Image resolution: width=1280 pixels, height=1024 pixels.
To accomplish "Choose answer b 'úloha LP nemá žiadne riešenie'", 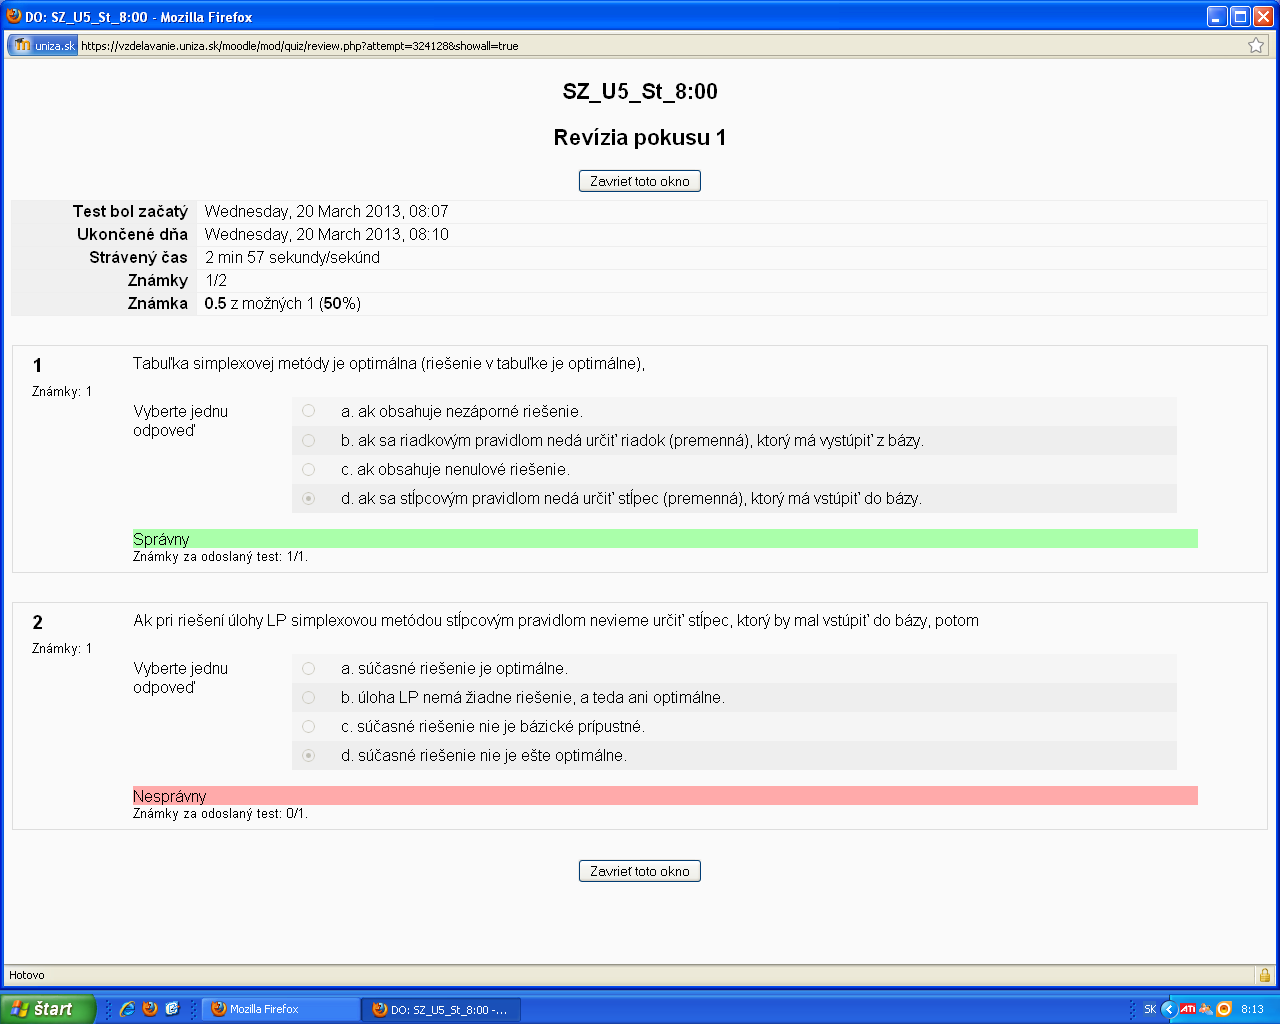I will (x=308, y=697).
